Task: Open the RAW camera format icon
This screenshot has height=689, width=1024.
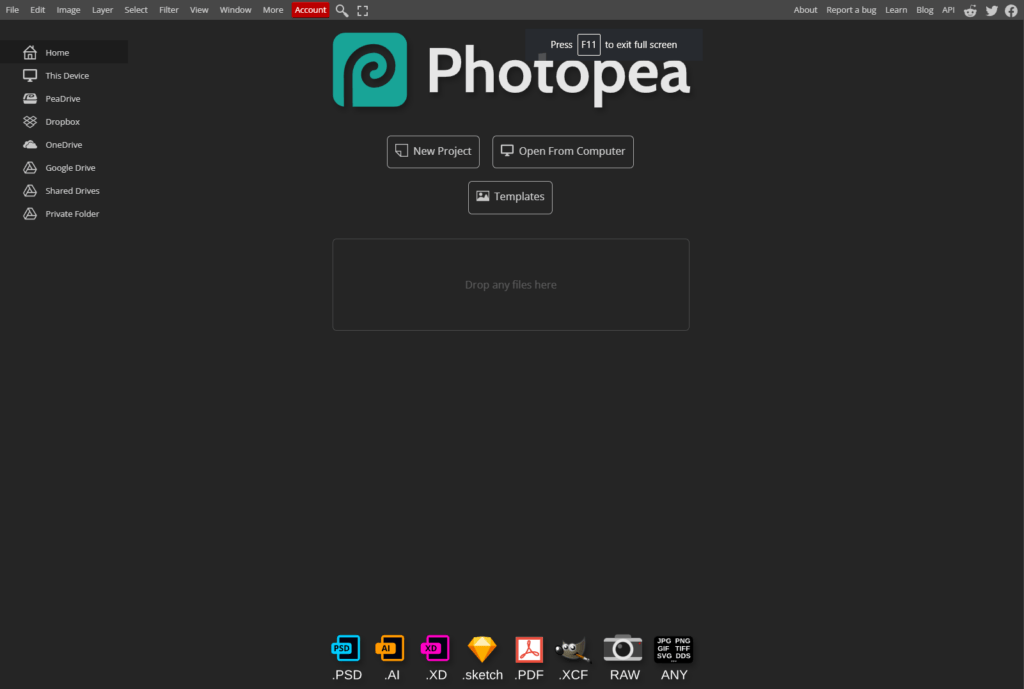Action: (x=623, y=648)
